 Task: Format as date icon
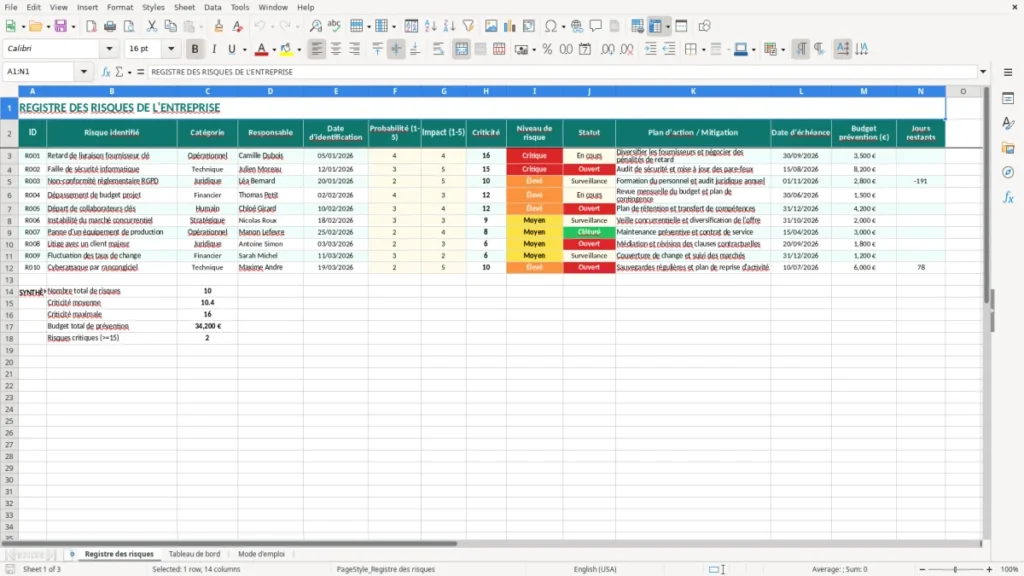coord(585,49)
